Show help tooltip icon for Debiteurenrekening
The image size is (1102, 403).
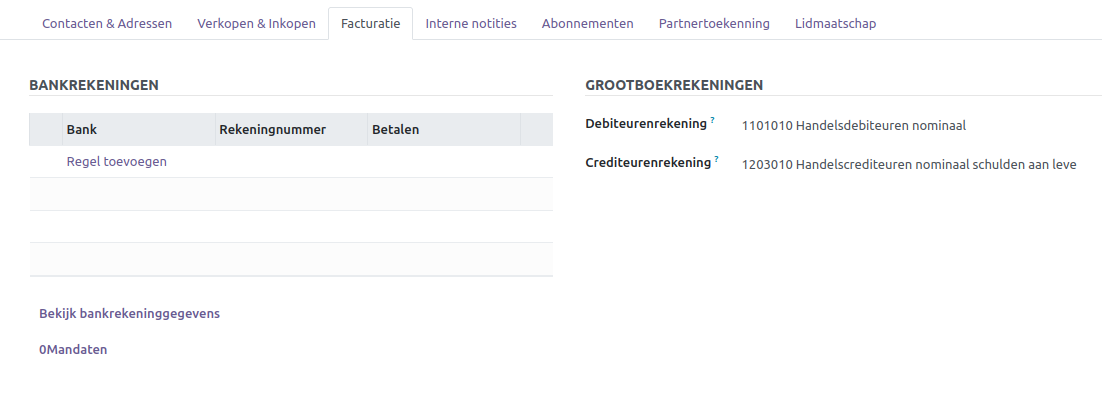pyautogui.click(x=713, y=120)
